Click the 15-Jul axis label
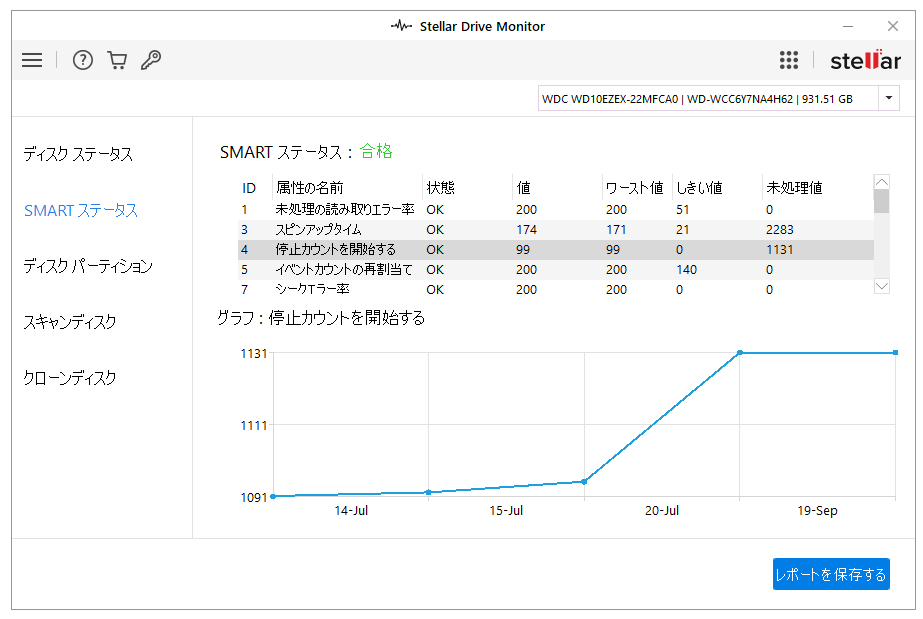The image size is (923, 619). tap(506, 511)
